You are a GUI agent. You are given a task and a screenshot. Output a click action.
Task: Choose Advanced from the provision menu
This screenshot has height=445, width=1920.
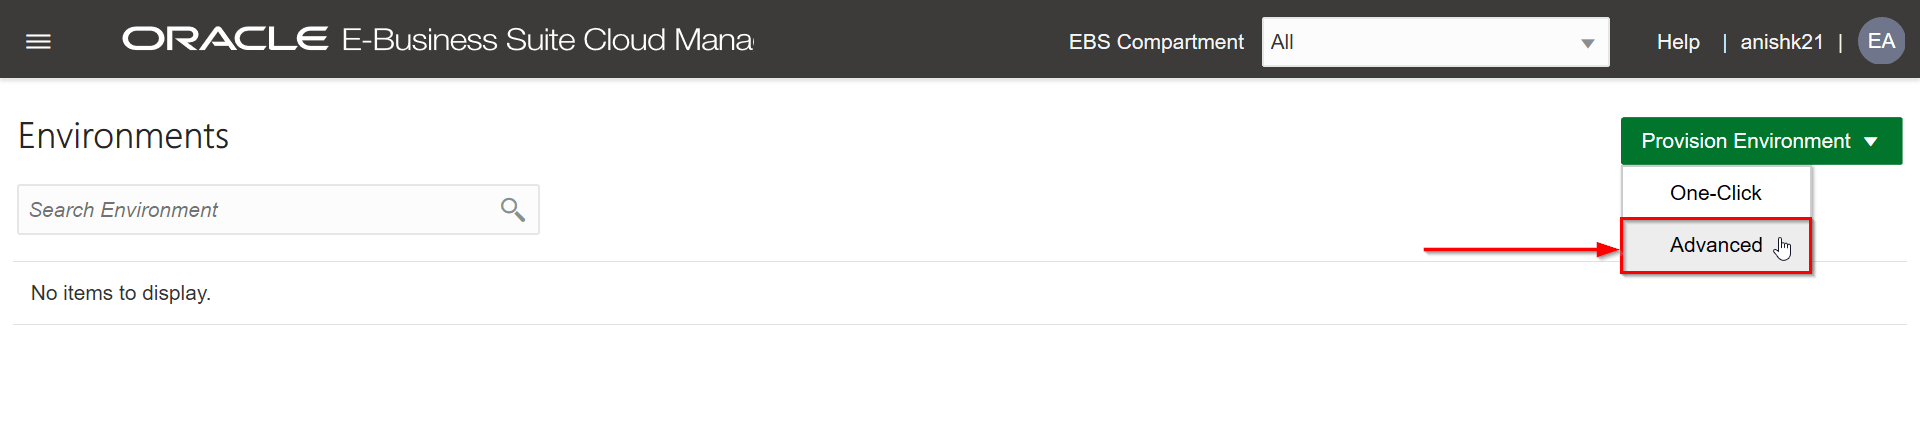tap(1715, 245)
